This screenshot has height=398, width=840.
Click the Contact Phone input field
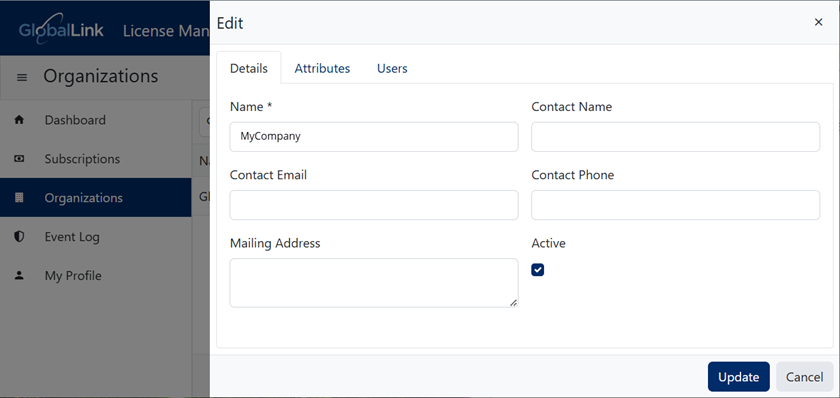pos(675,205)
